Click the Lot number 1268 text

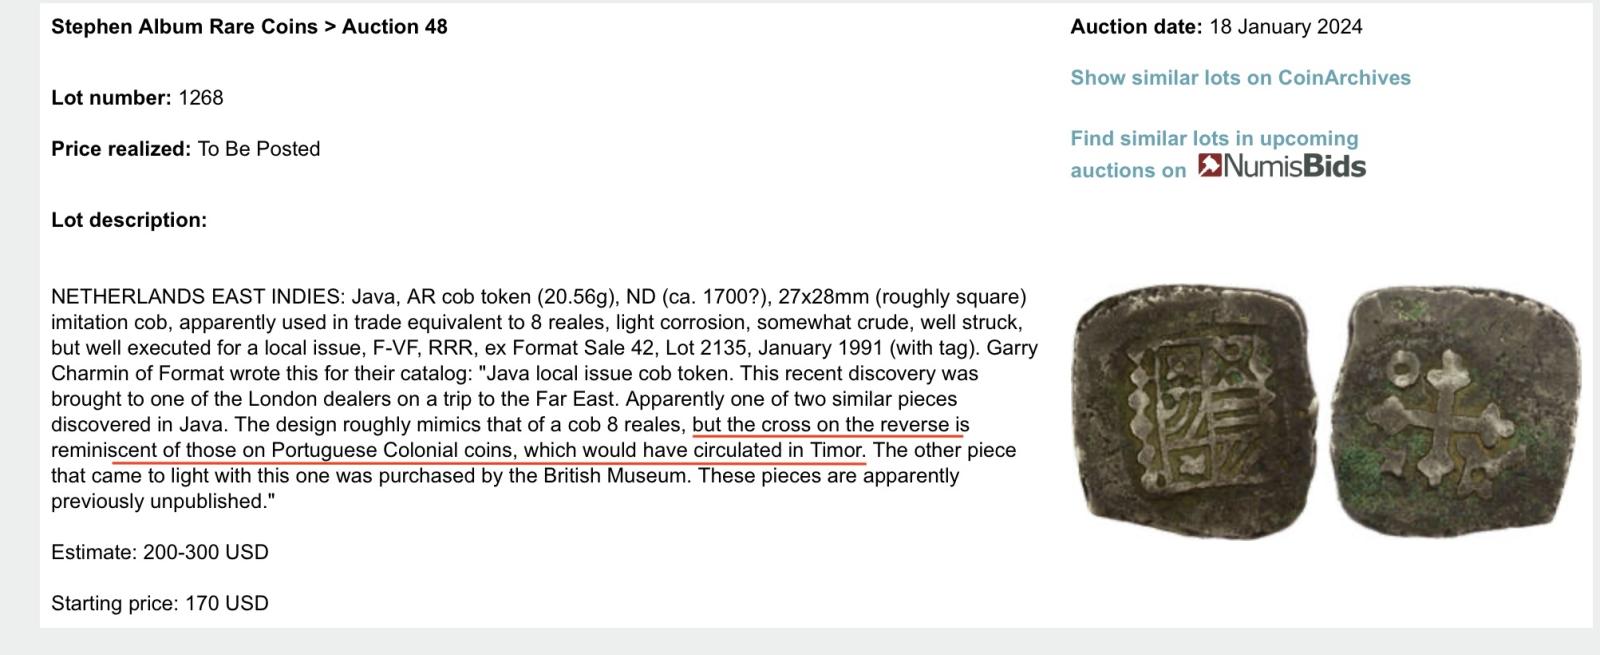tap(137, 98)
